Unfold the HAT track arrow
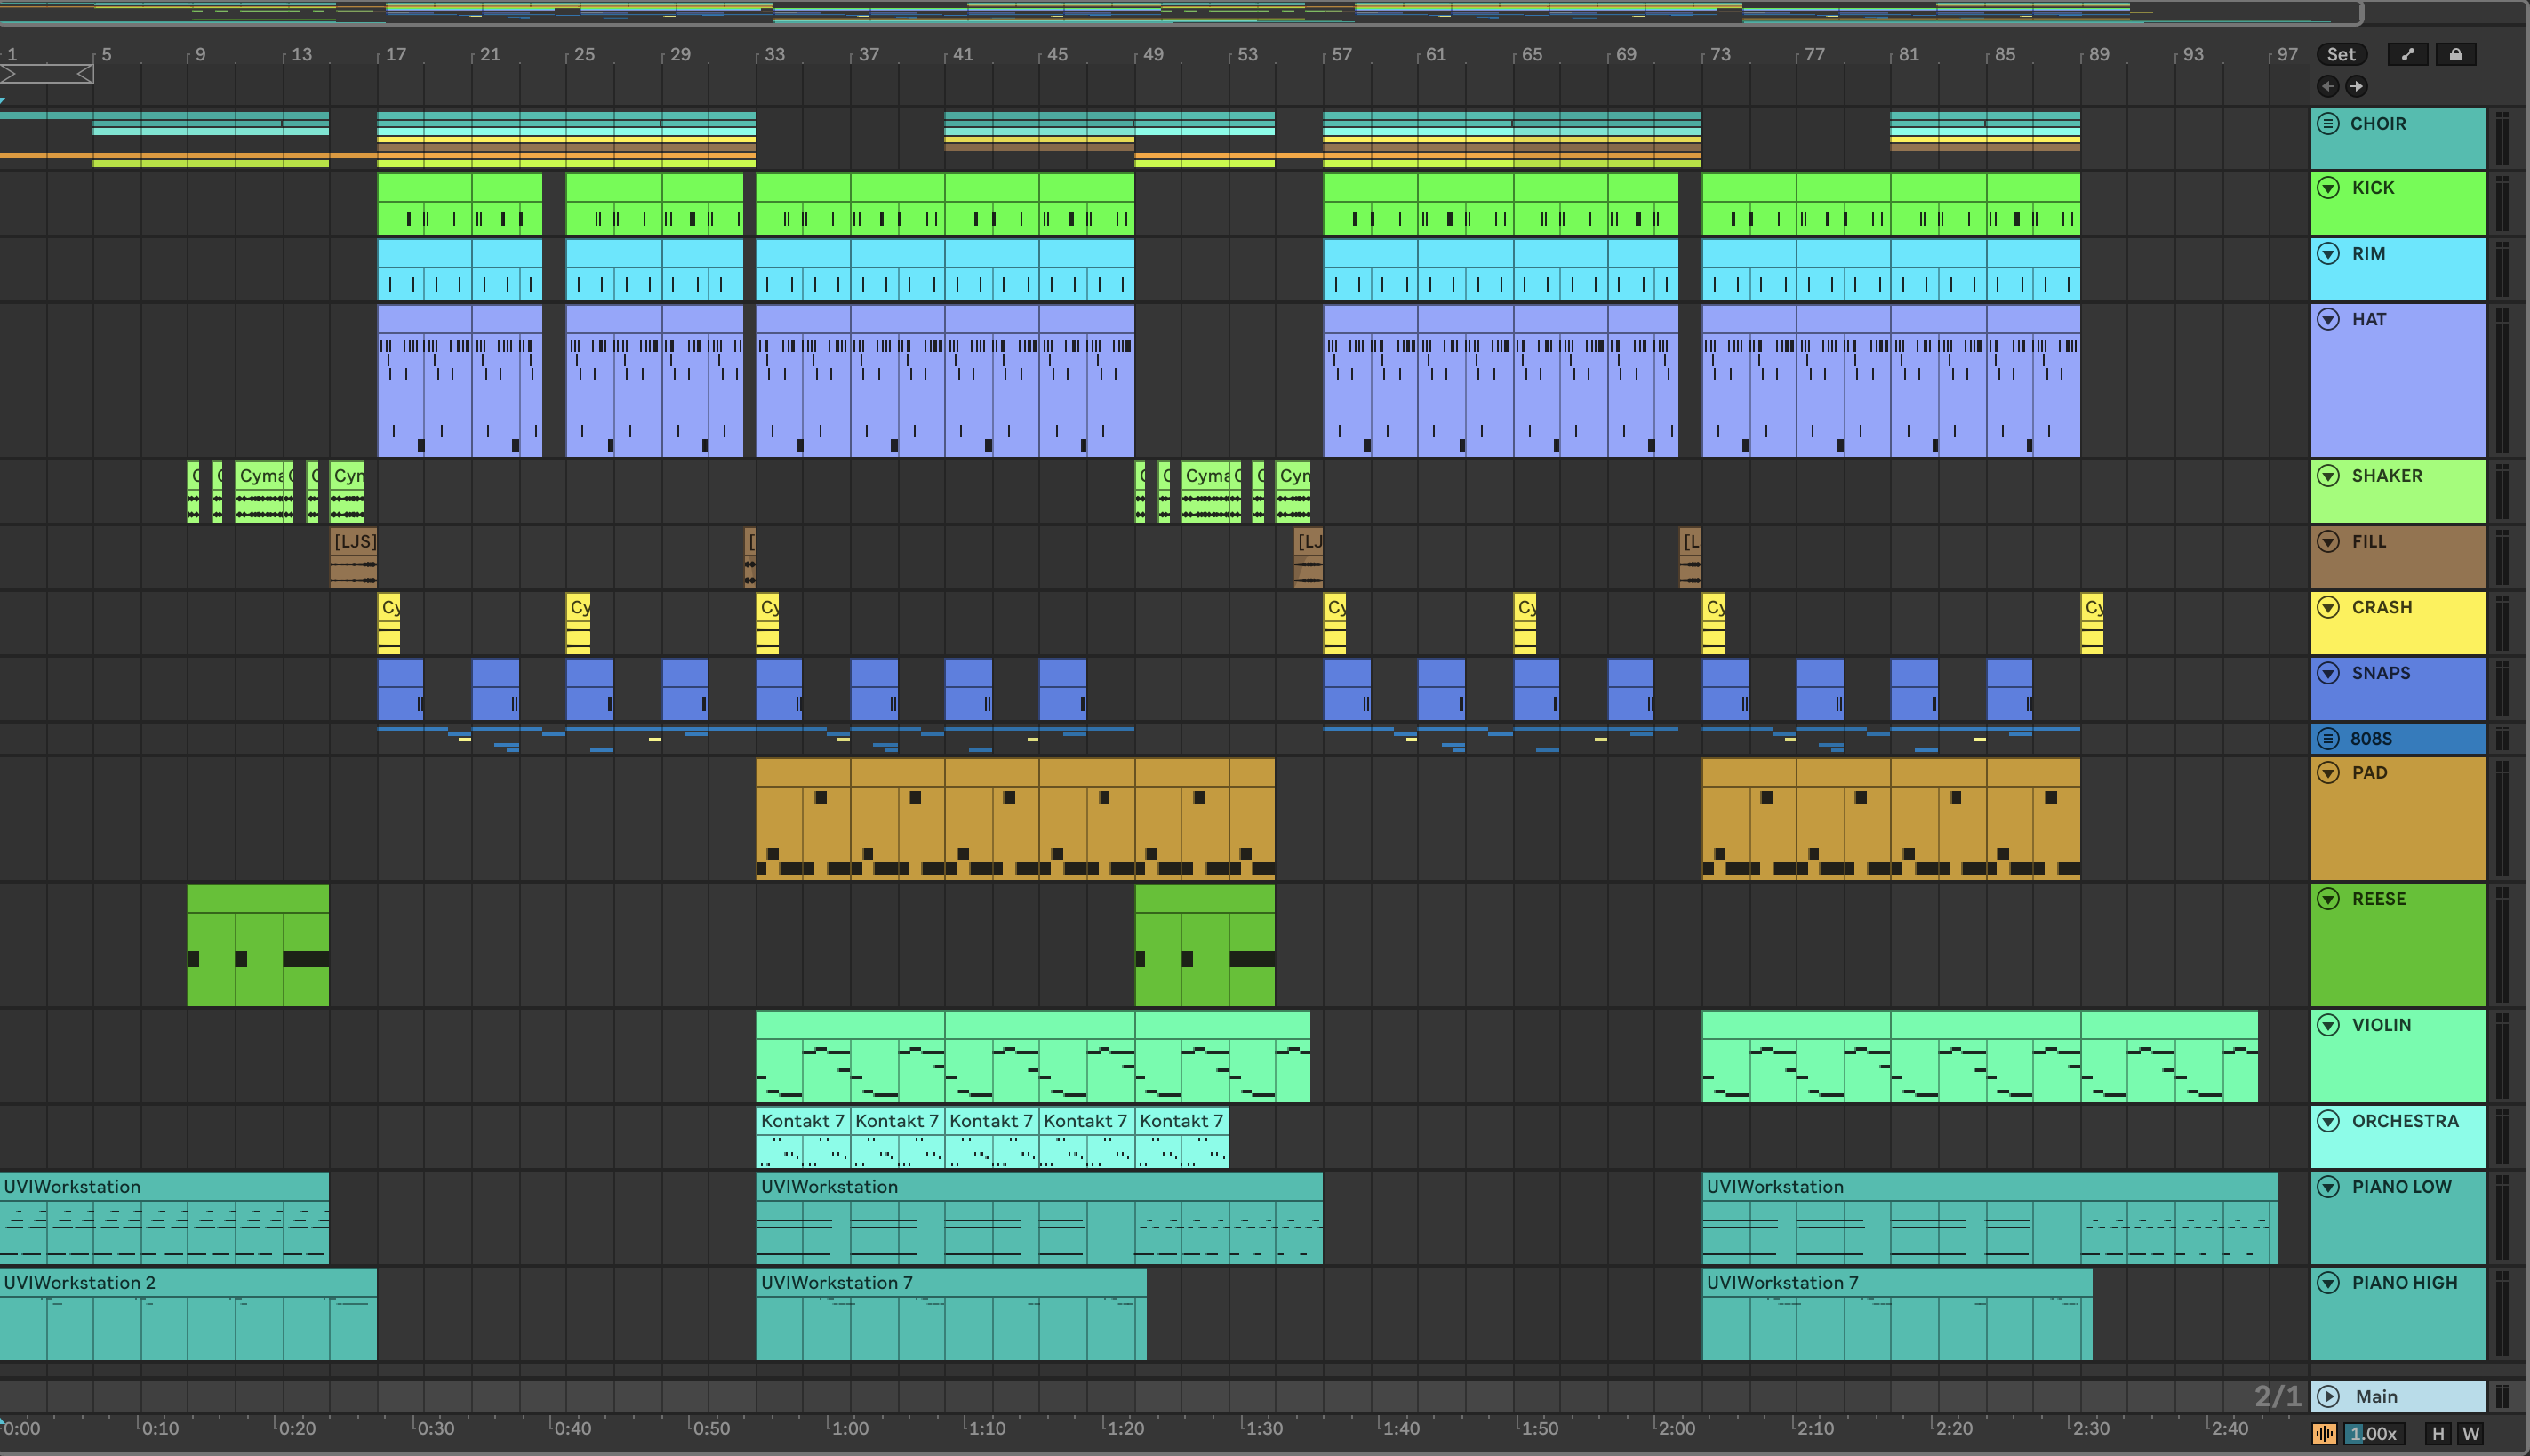The height and width of the screenshot is (1456, 2530). coord(2328,320)
